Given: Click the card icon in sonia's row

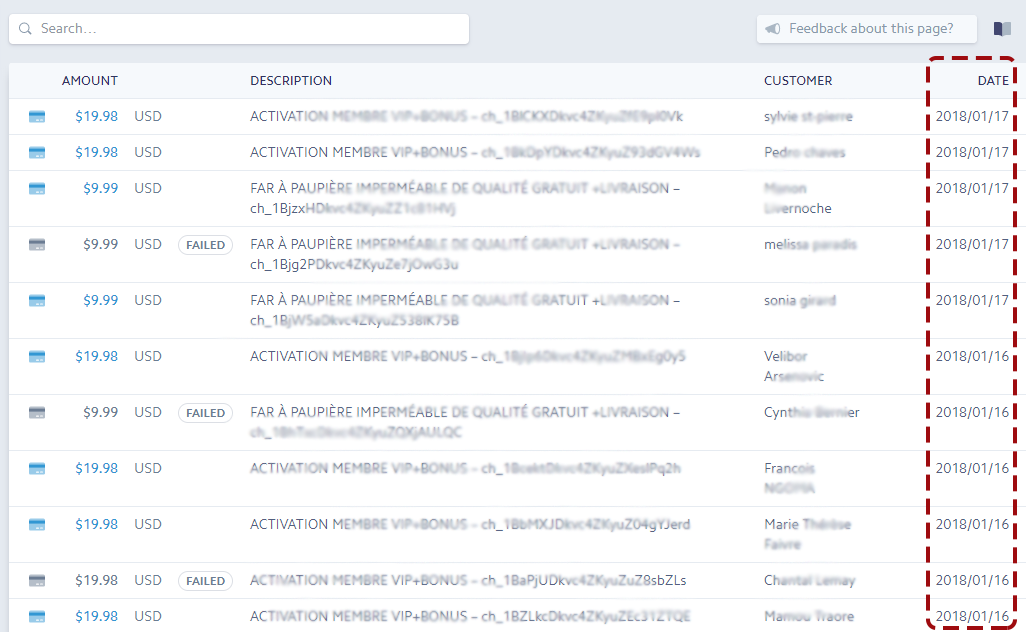Looking at the screenshot, I should click(37, 300).
